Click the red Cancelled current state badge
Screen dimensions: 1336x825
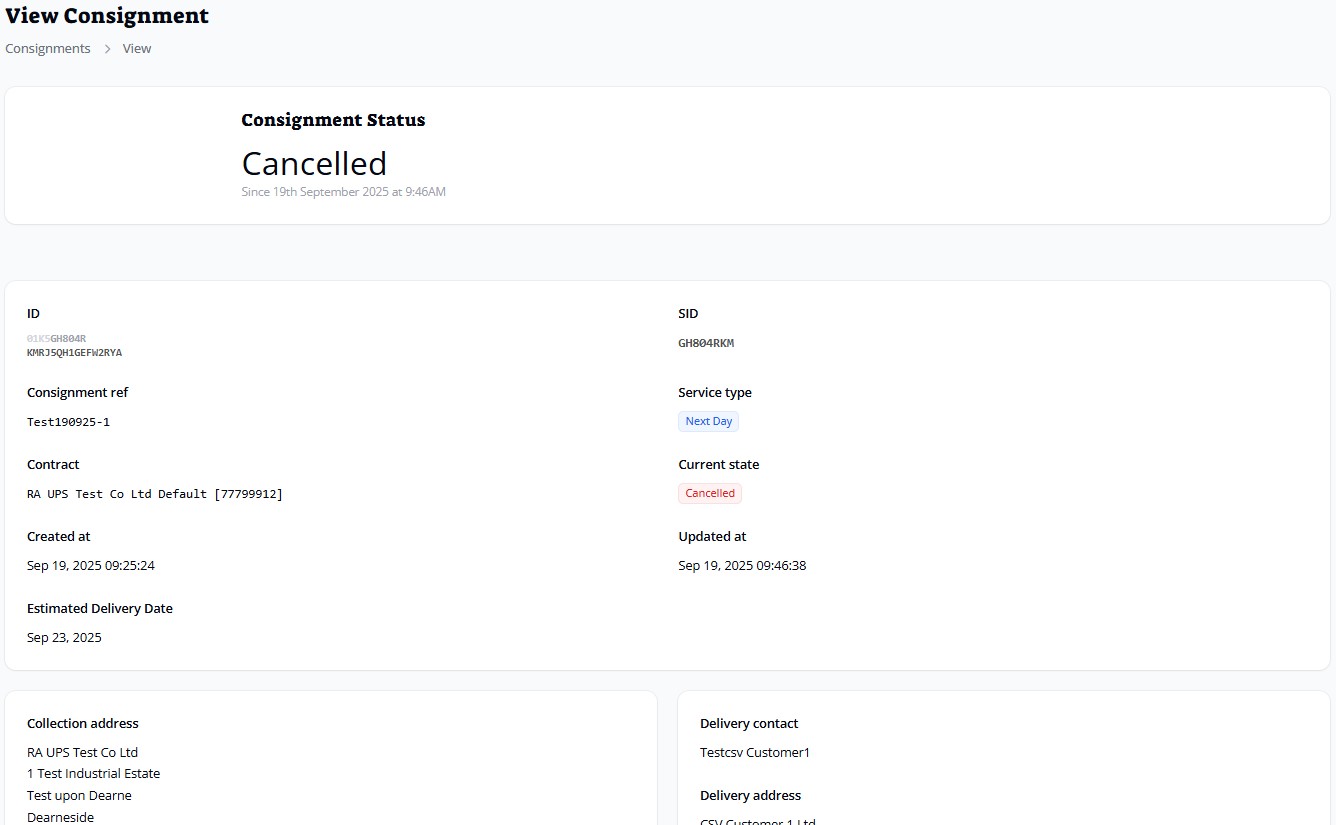click(709, 493)
